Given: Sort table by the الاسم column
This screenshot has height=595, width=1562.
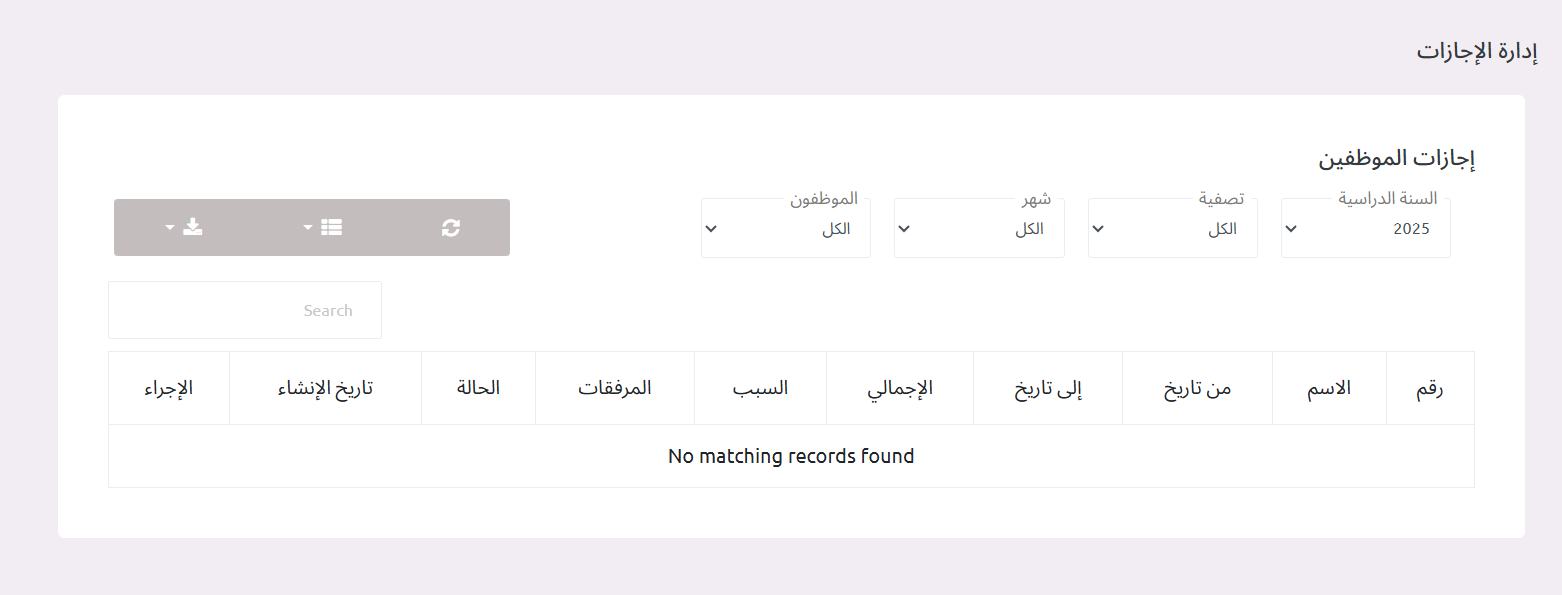Looking at the screenshot, I should click(1329, 388).
